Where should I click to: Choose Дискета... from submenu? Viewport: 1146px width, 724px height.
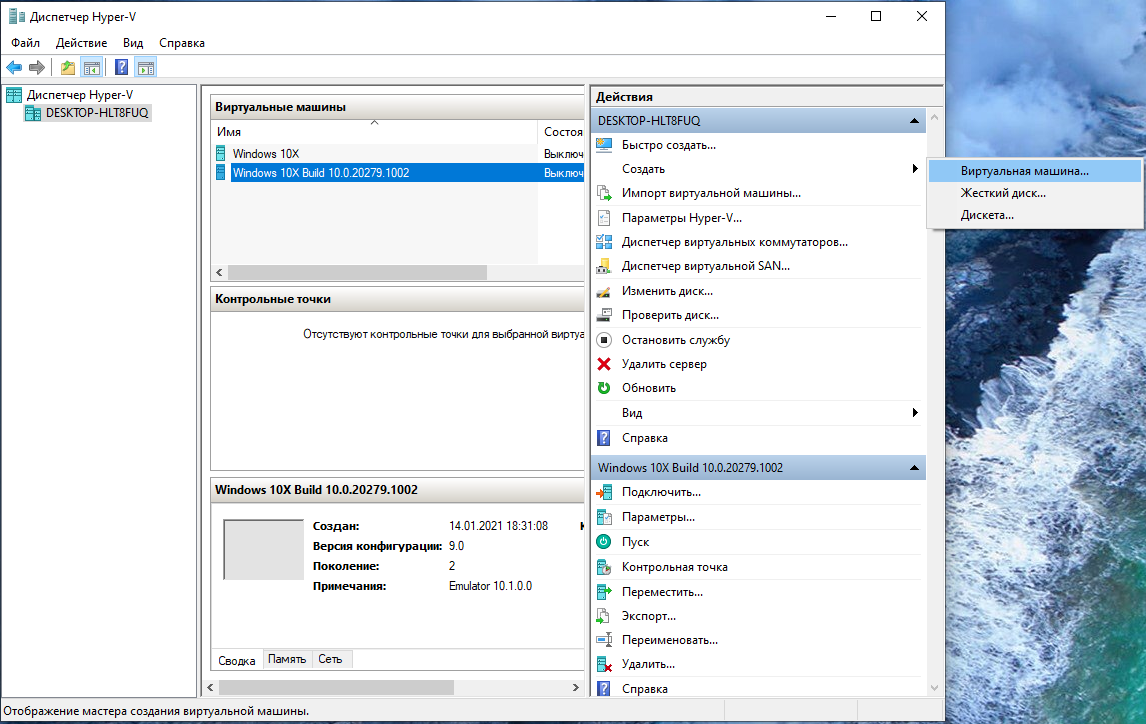click(x=1035, y=215)
